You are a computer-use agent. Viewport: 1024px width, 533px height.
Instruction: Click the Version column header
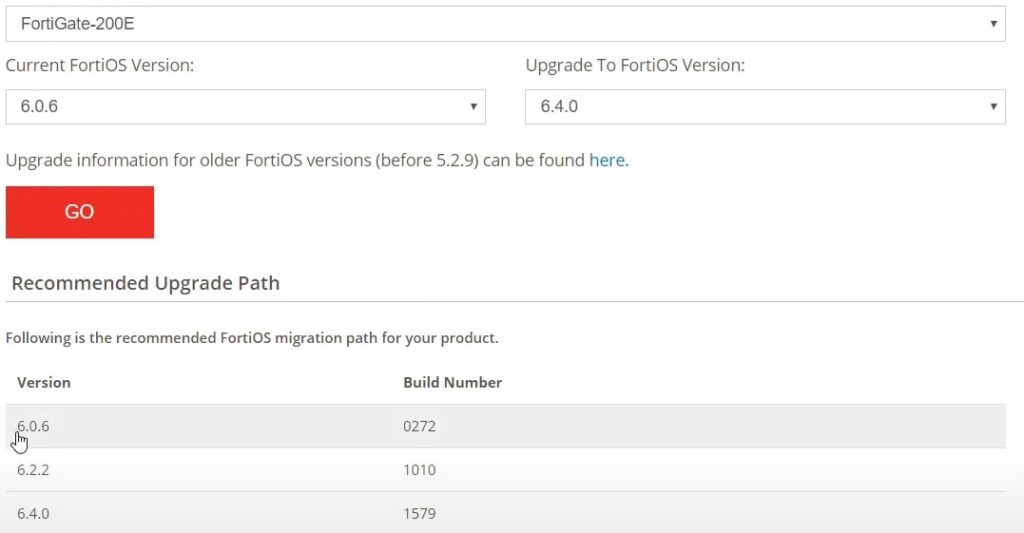click(44, 382)
